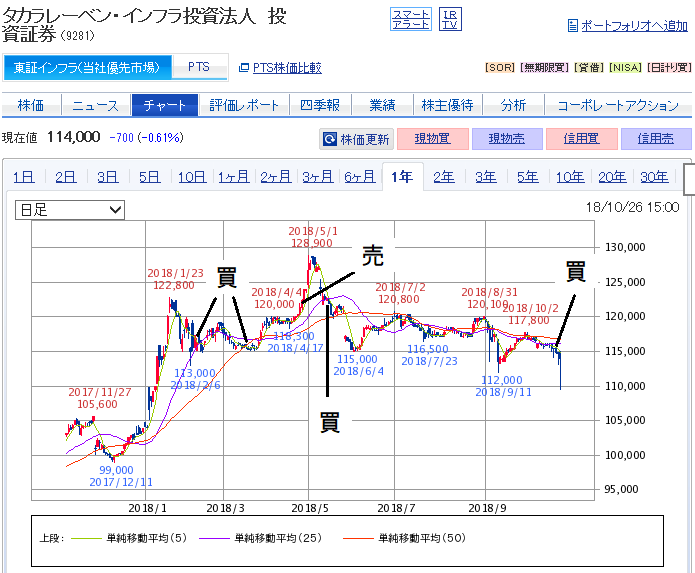695x573 pixels.
Task: Select the 6ヶ月 chart period
Action: pos(360,177)
